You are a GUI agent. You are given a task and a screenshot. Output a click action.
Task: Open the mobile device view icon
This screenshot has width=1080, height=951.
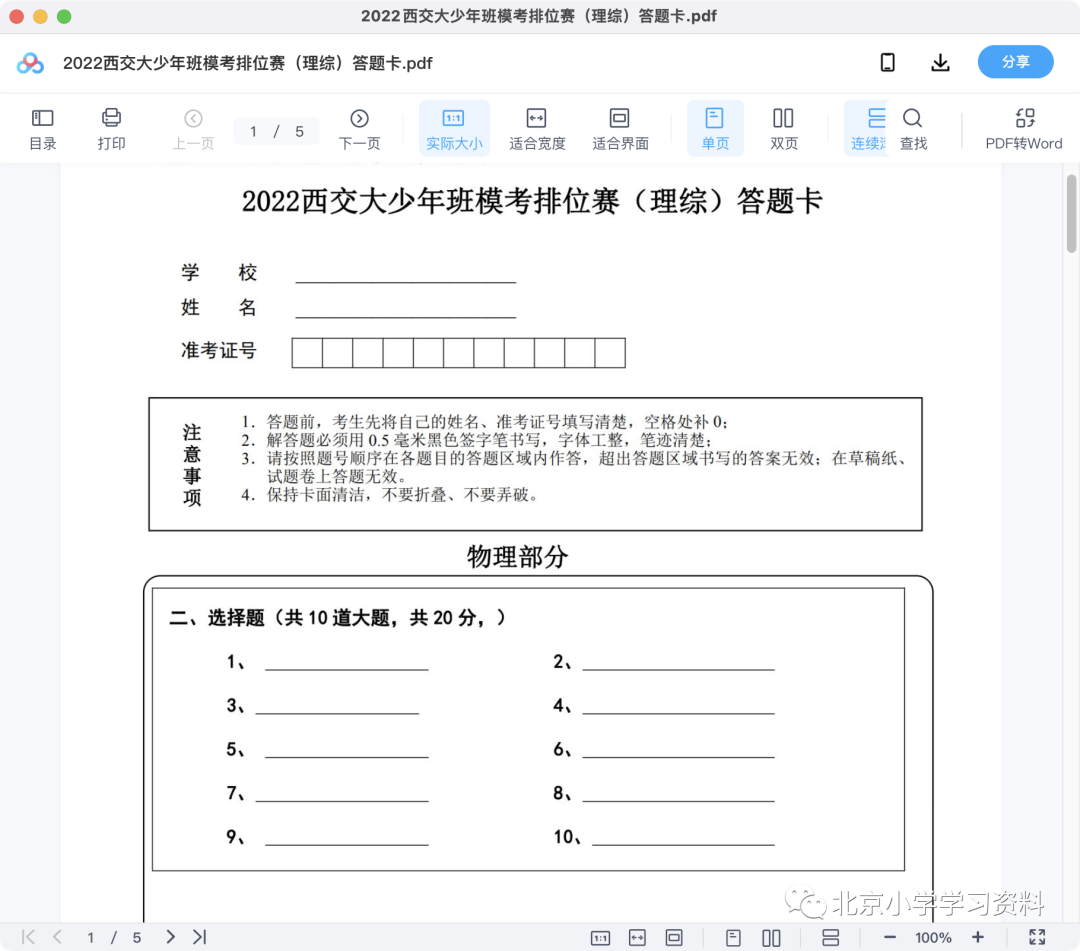888,63
